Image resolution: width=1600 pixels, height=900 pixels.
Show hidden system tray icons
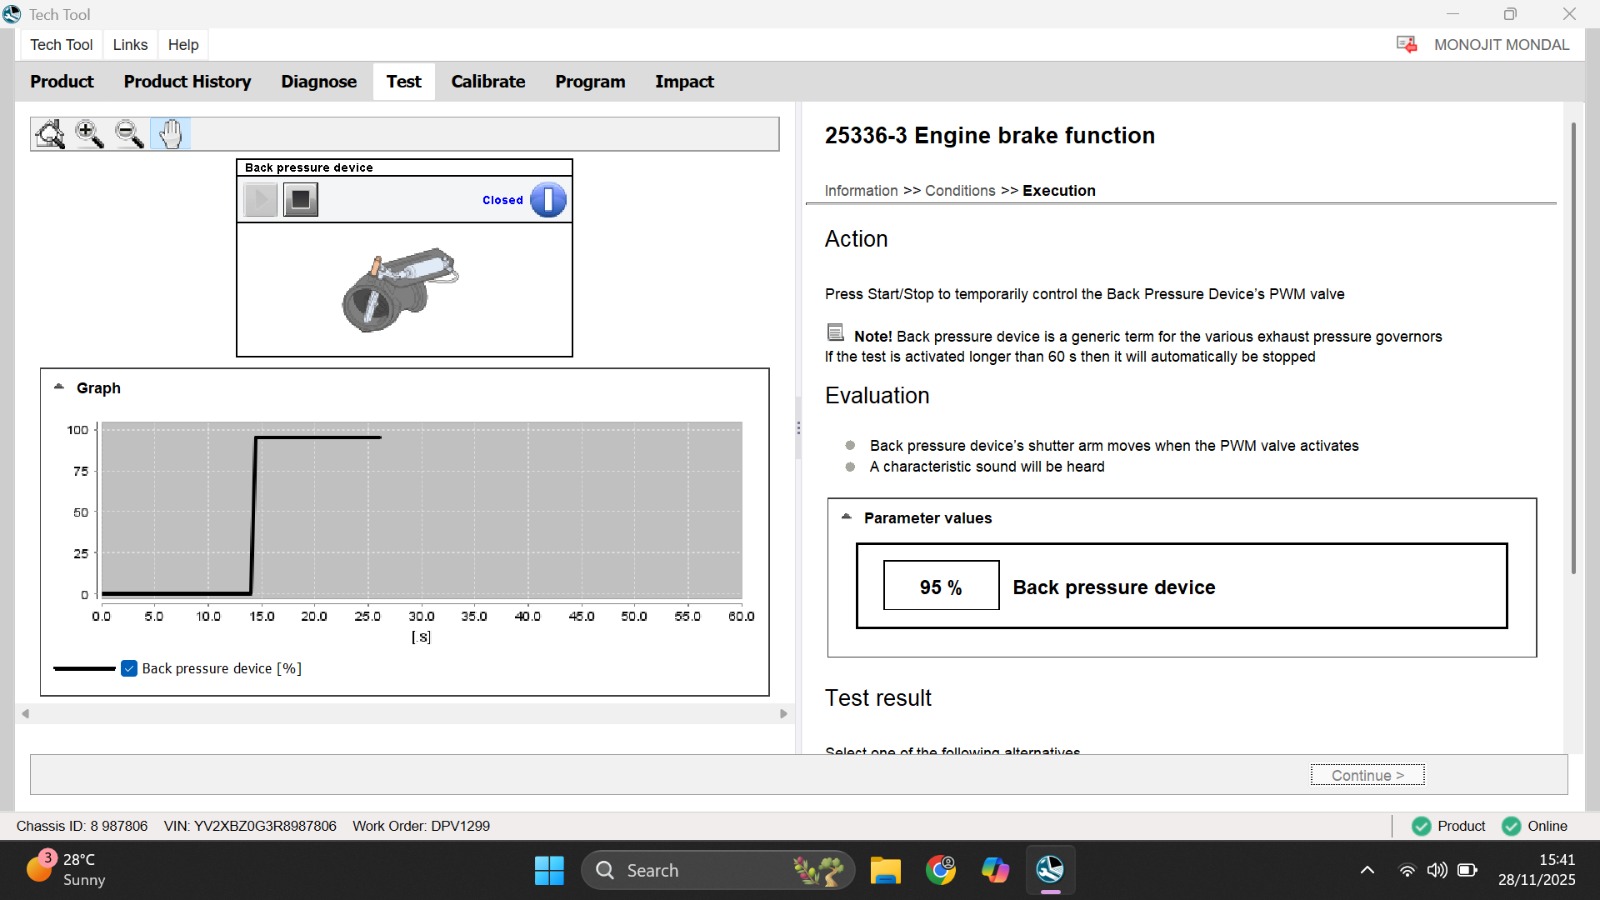pyautogui.click(x=1367, y=870)
